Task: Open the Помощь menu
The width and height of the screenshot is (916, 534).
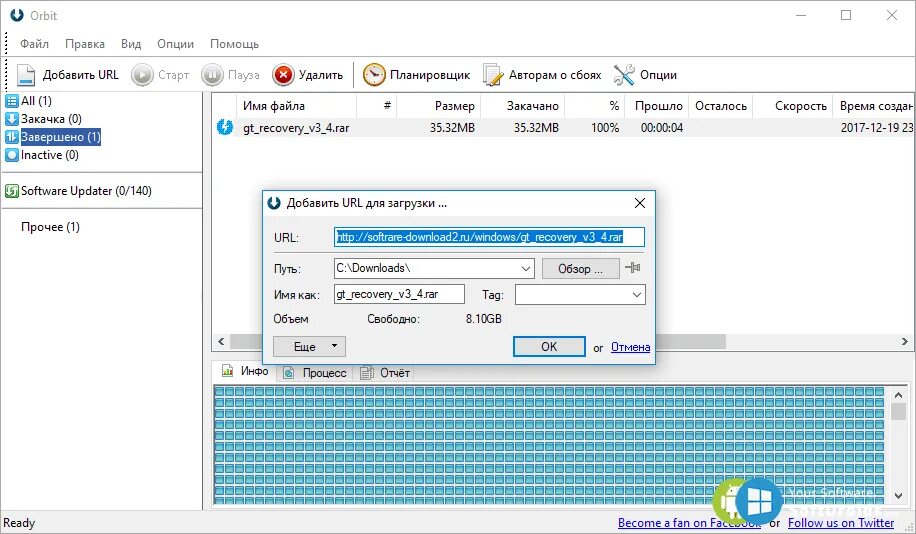Action: 234,44
